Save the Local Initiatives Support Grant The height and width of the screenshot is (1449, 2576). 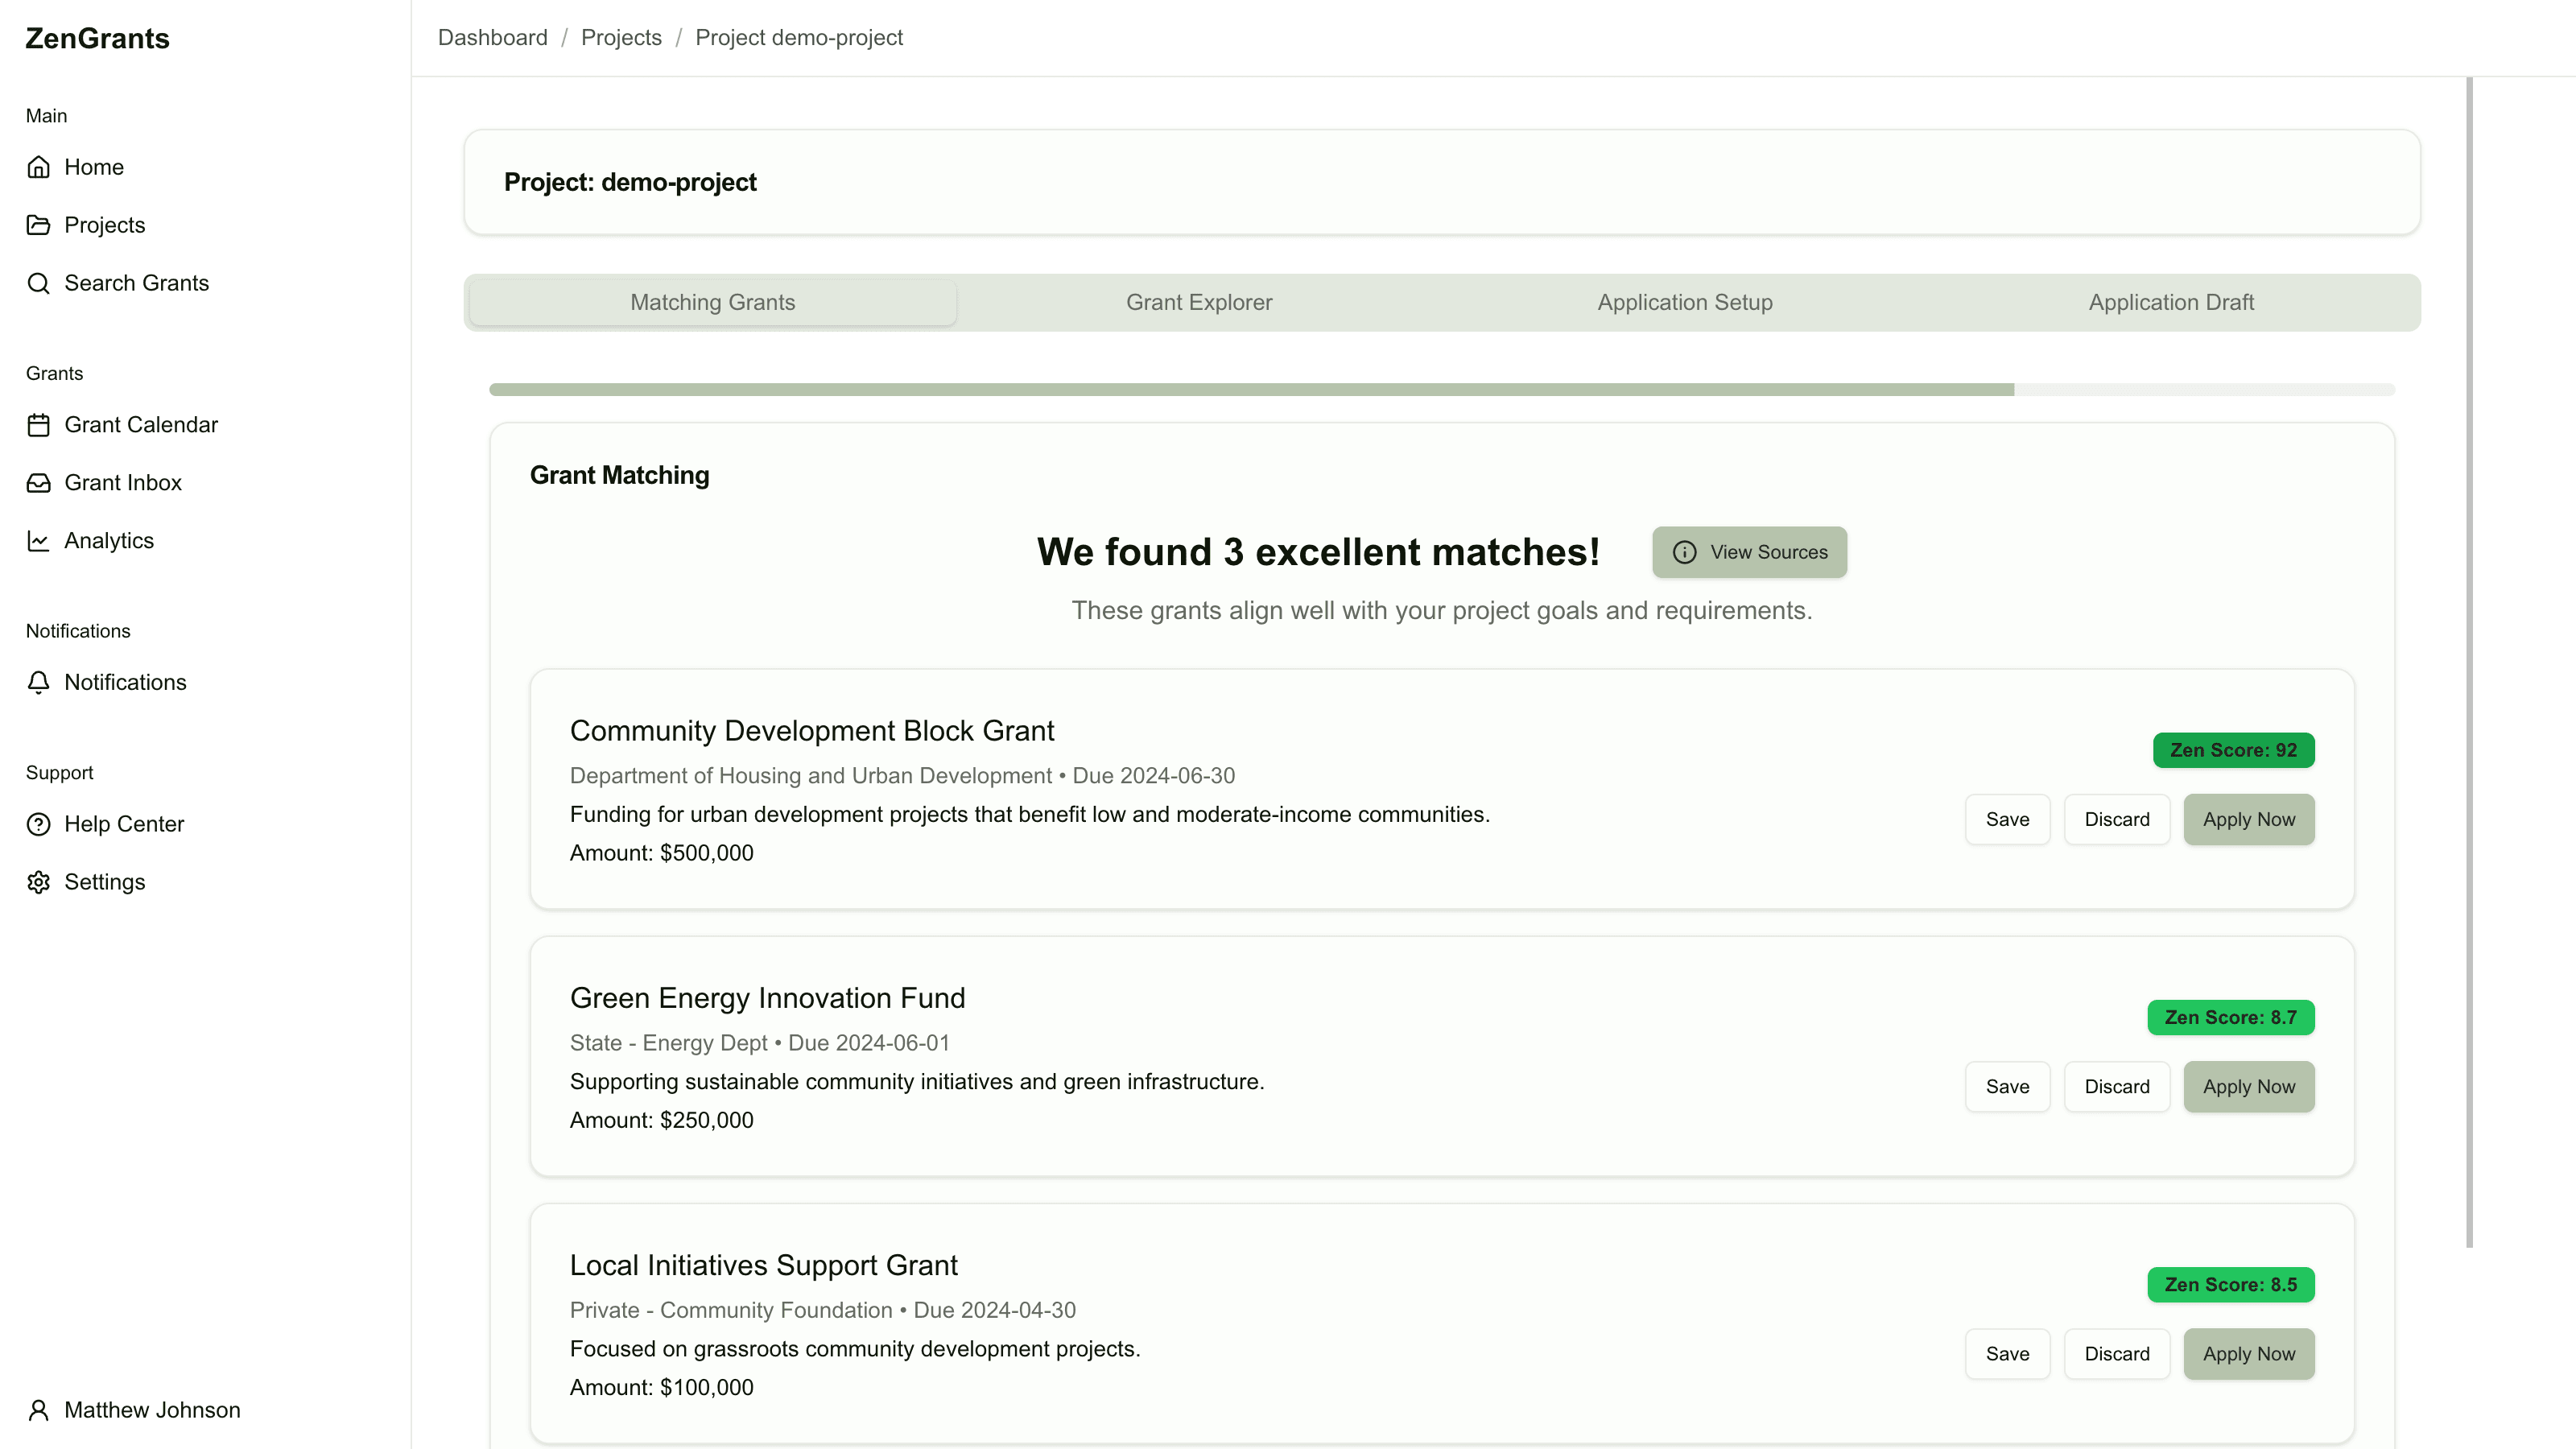(x=2007, y=1353)
